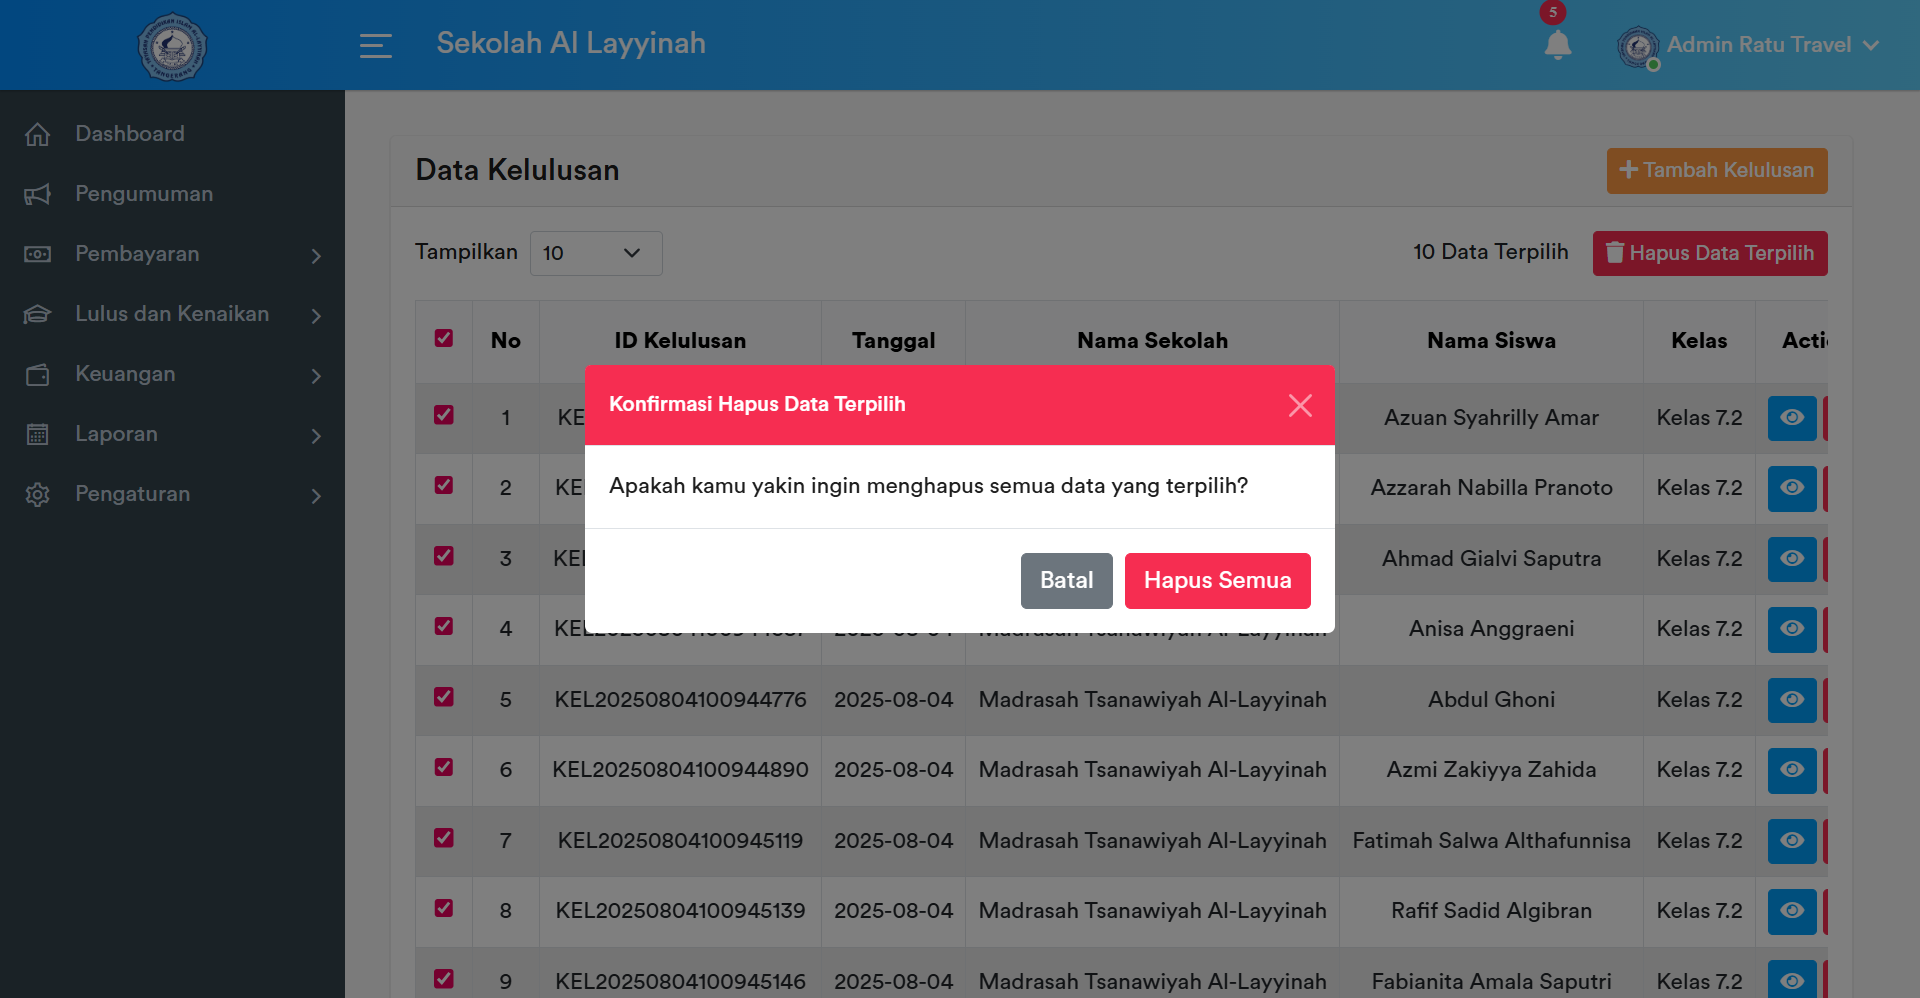Confirm deletion with Hapus Semua button

click(1217, 581)
